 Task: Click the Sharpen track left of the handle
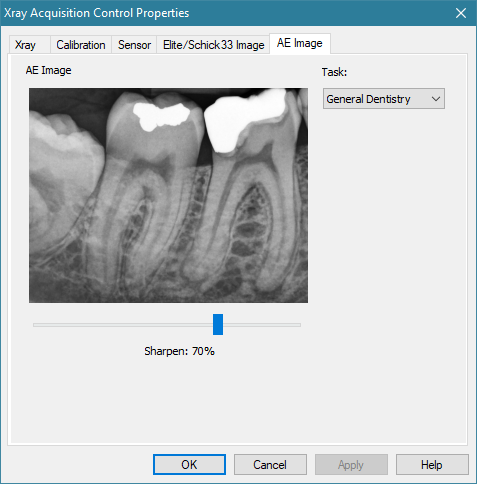tap(123, 325)
